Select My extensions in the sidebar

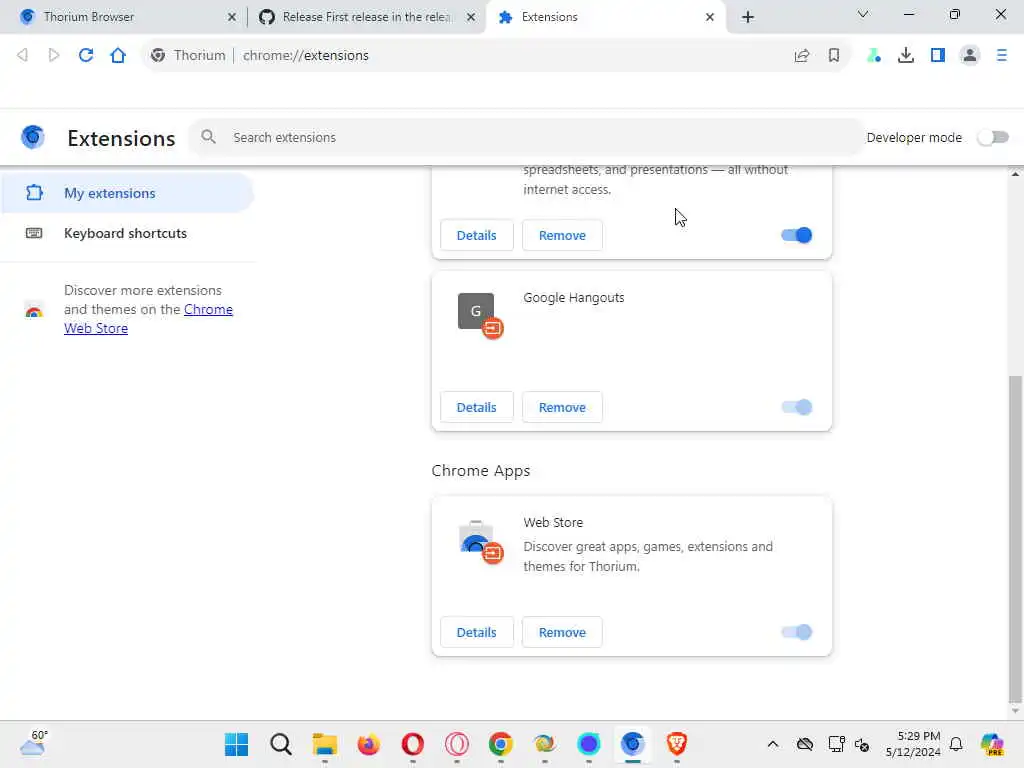click(127, 193)
